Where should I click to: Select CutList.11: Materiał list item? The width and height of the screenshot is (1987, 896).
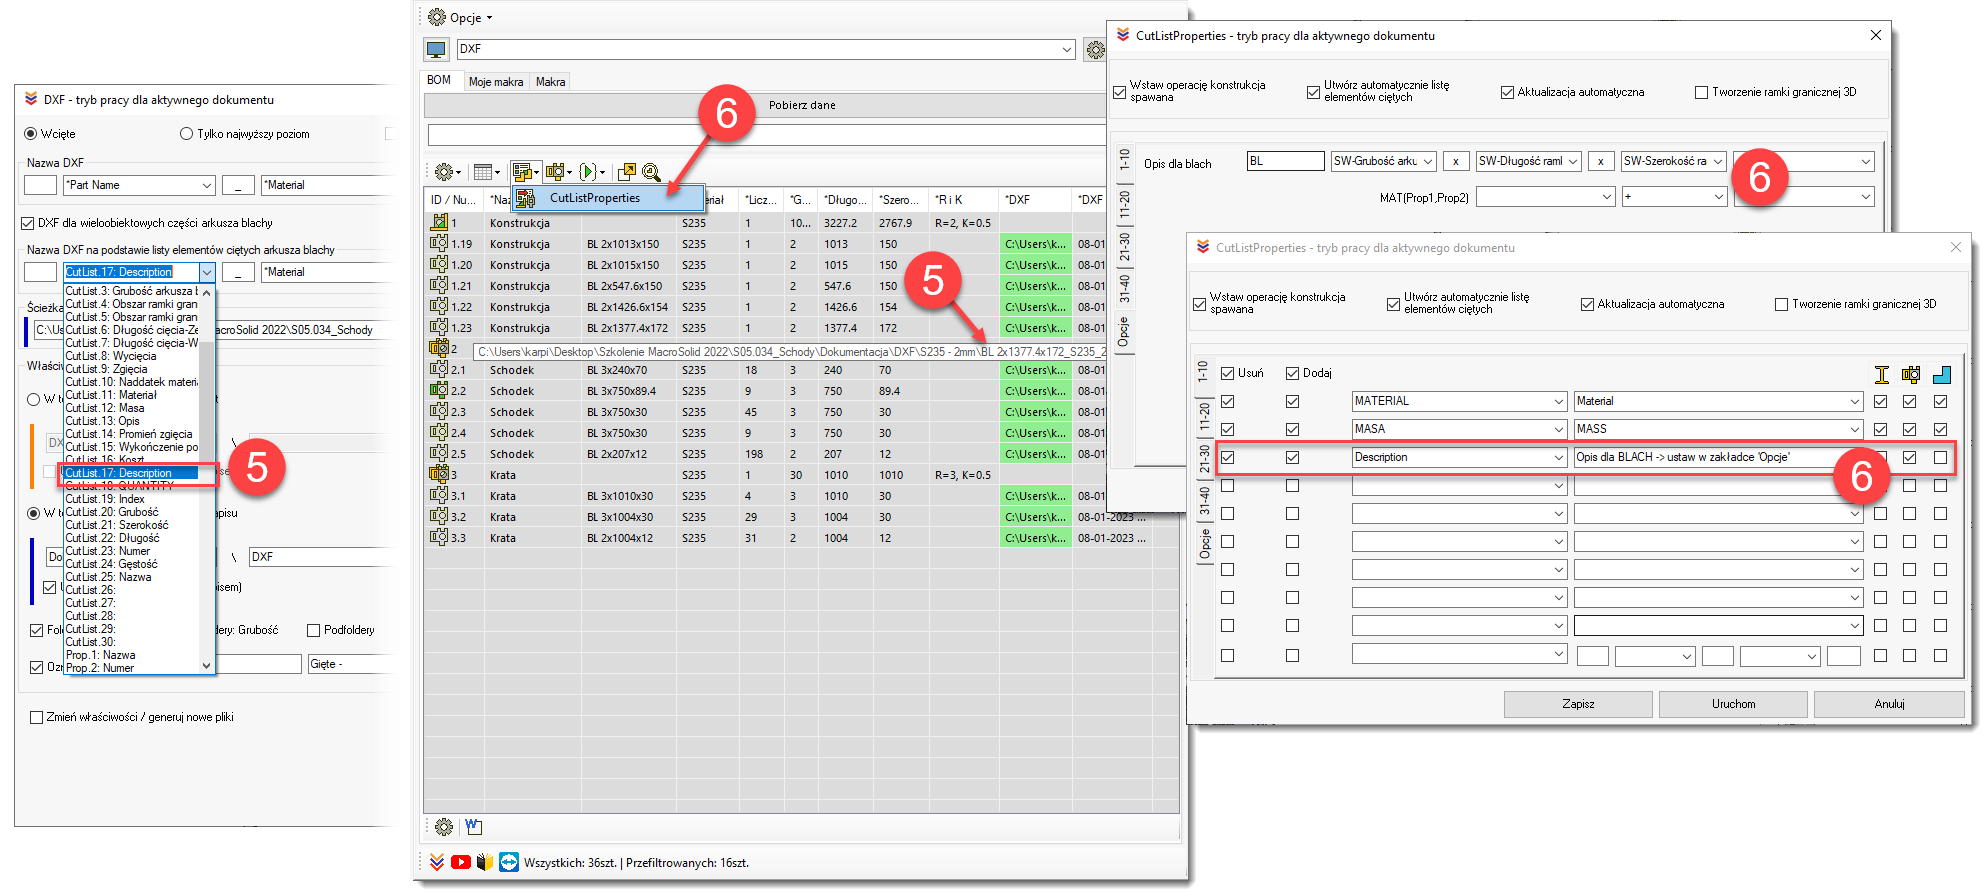(132, 395)
